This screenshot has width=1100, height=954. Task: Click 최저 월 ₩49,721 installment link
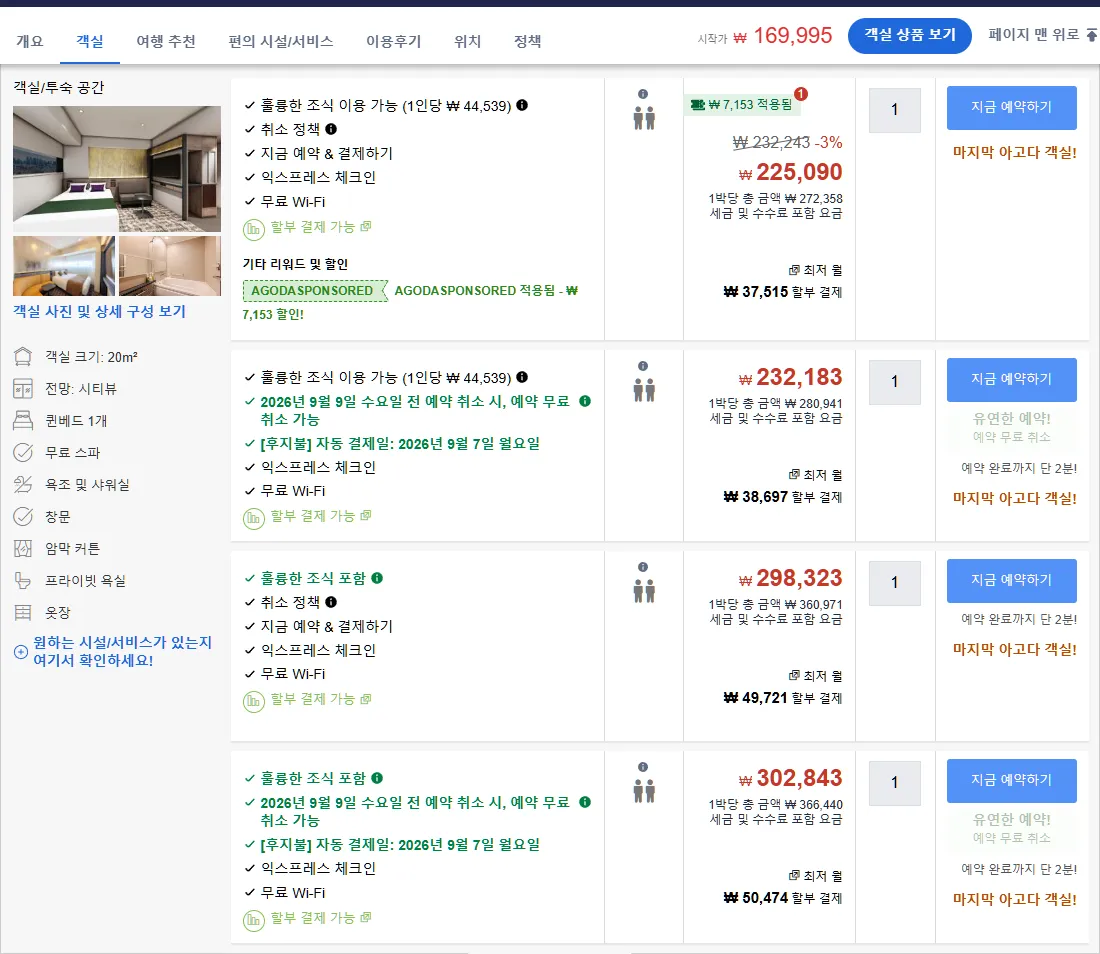(x=782, y=687)
